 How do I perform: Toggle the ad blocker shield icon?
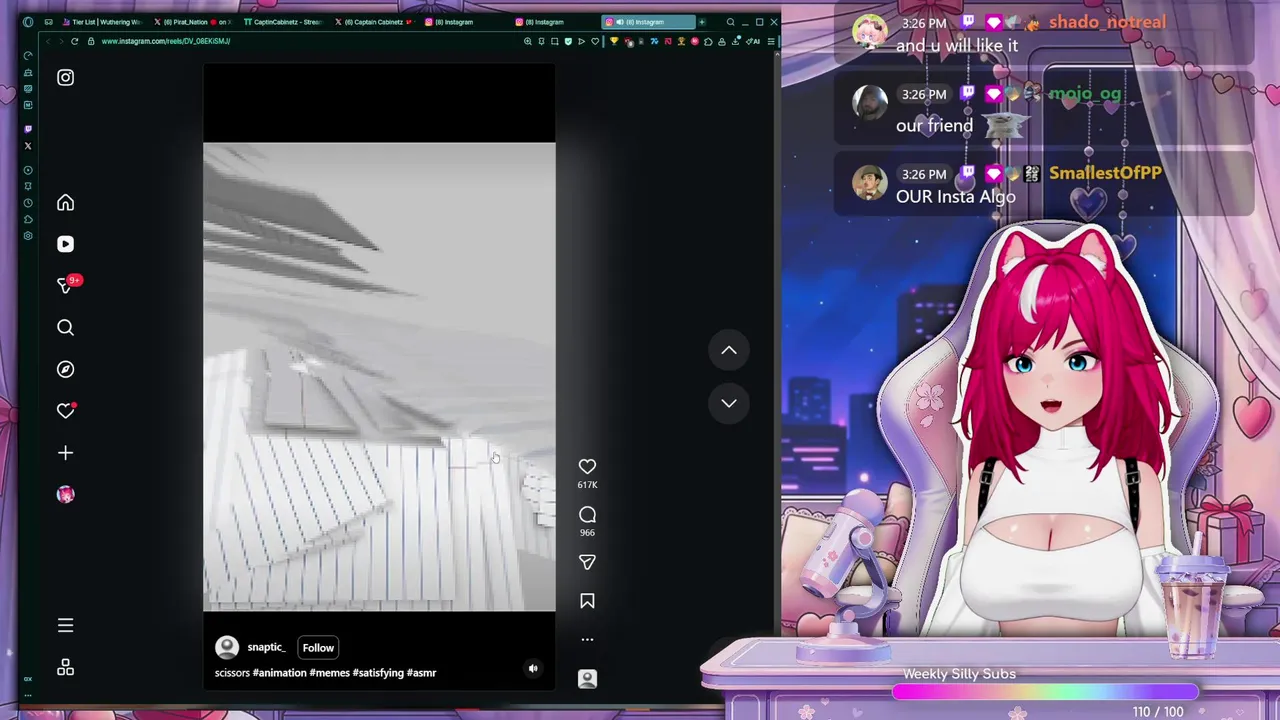pos(568,41)
